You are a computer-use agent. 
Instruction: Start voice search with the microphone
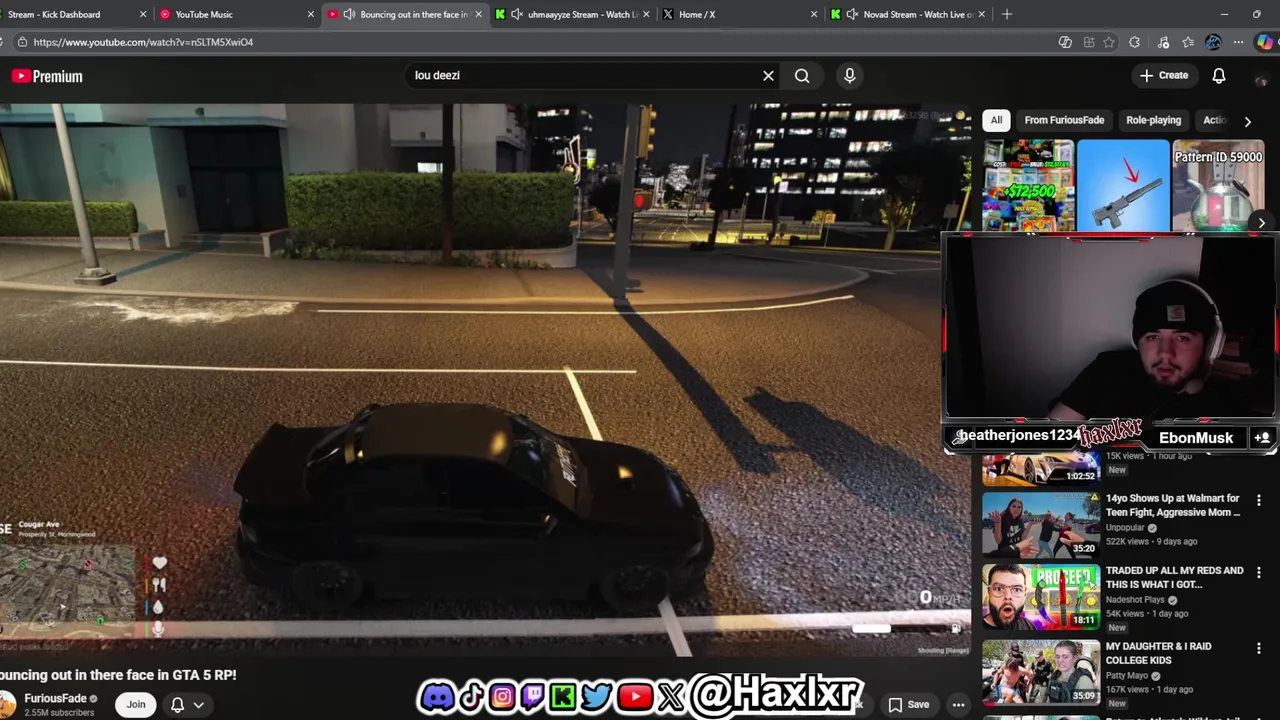click(849, 76)
